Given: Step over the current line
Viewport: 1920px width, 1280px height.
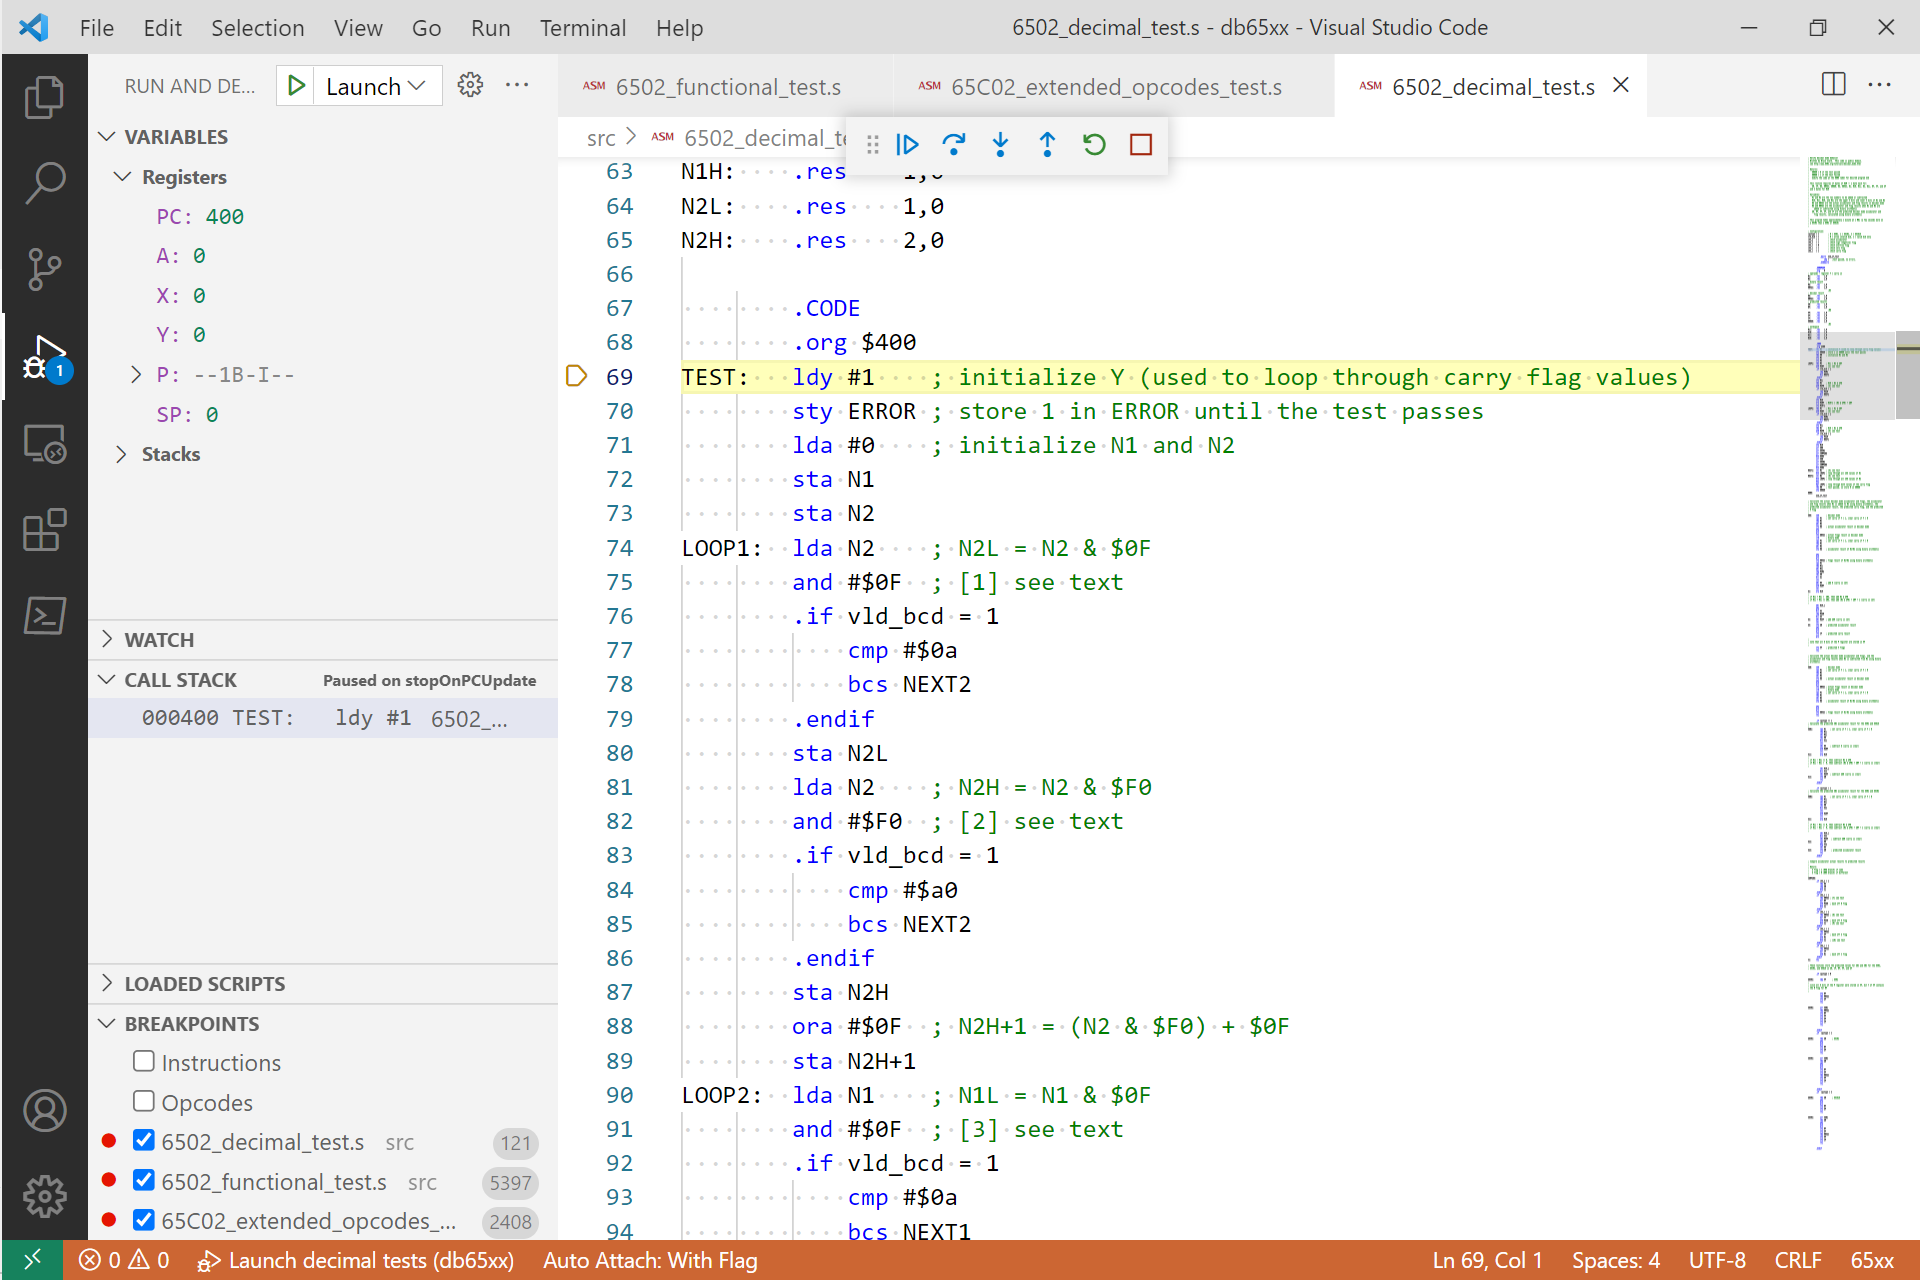Looking at the screenshot, I should [x=954, y=145].
